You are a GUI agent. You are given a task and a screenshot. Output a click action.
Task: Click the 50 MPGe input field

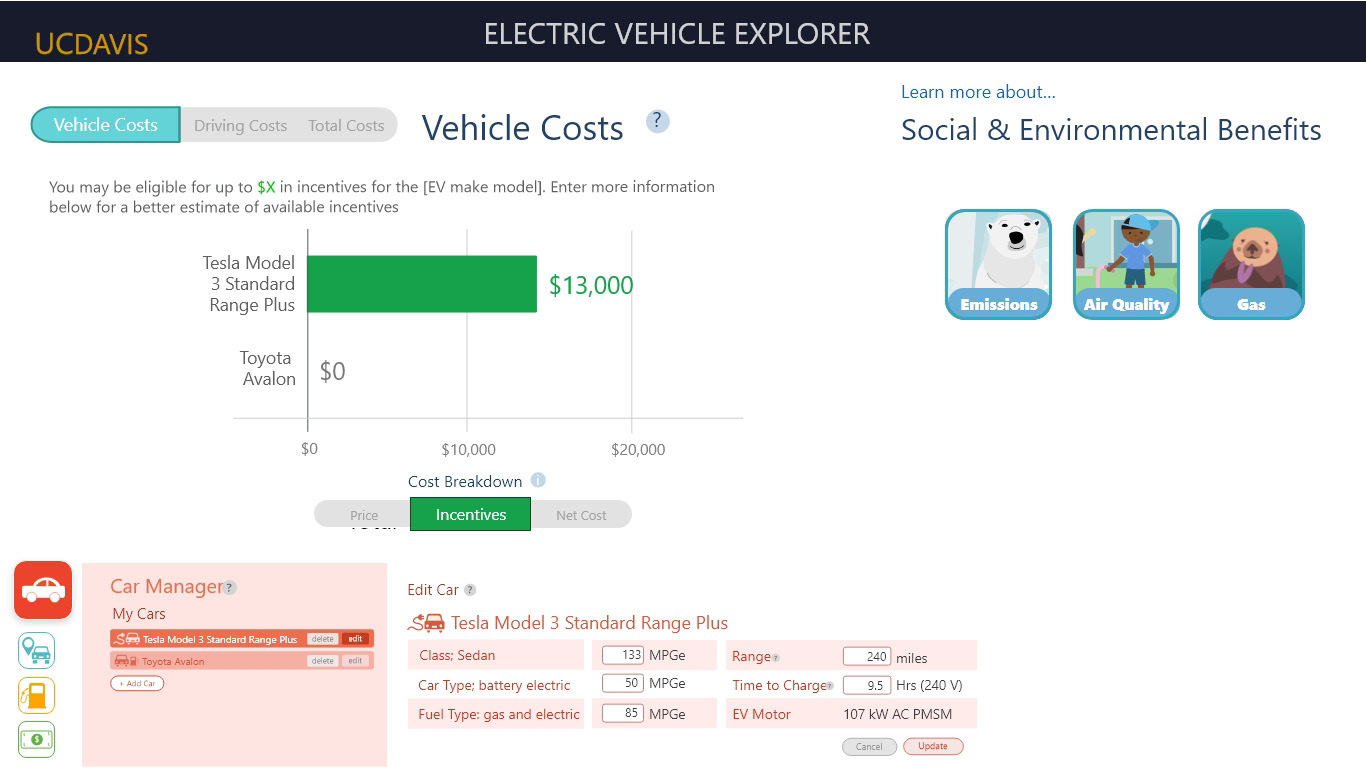click(x=623, y=683)
